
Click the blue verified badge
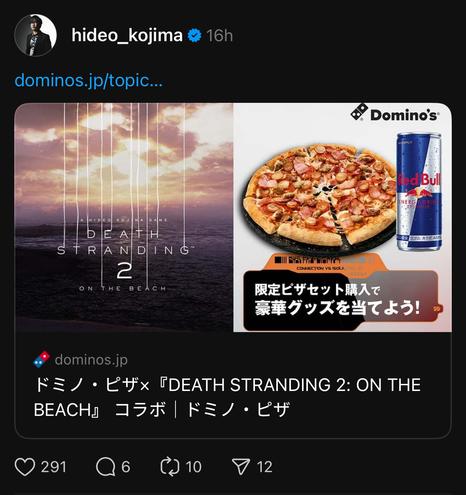(194, 35)
